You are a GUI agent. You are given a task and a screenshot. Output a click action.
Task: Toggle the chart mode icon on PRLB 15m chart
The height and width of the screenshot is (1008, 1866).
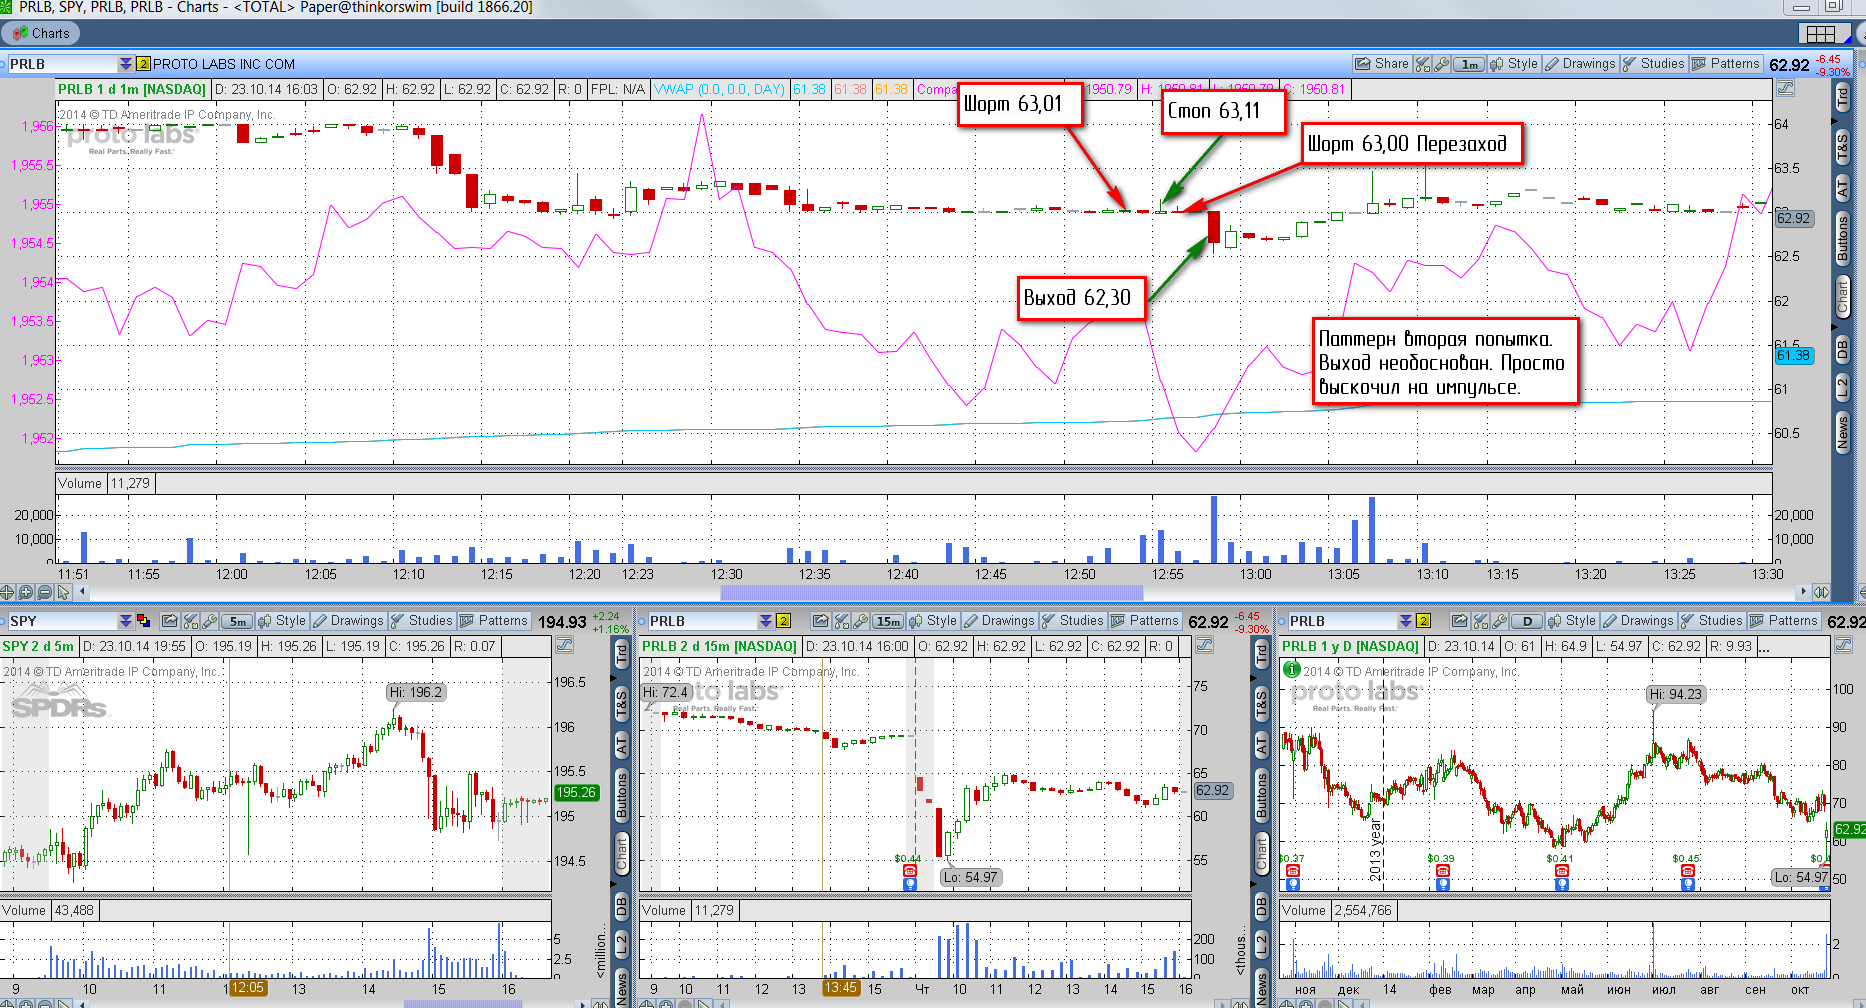pos(1204,646)
